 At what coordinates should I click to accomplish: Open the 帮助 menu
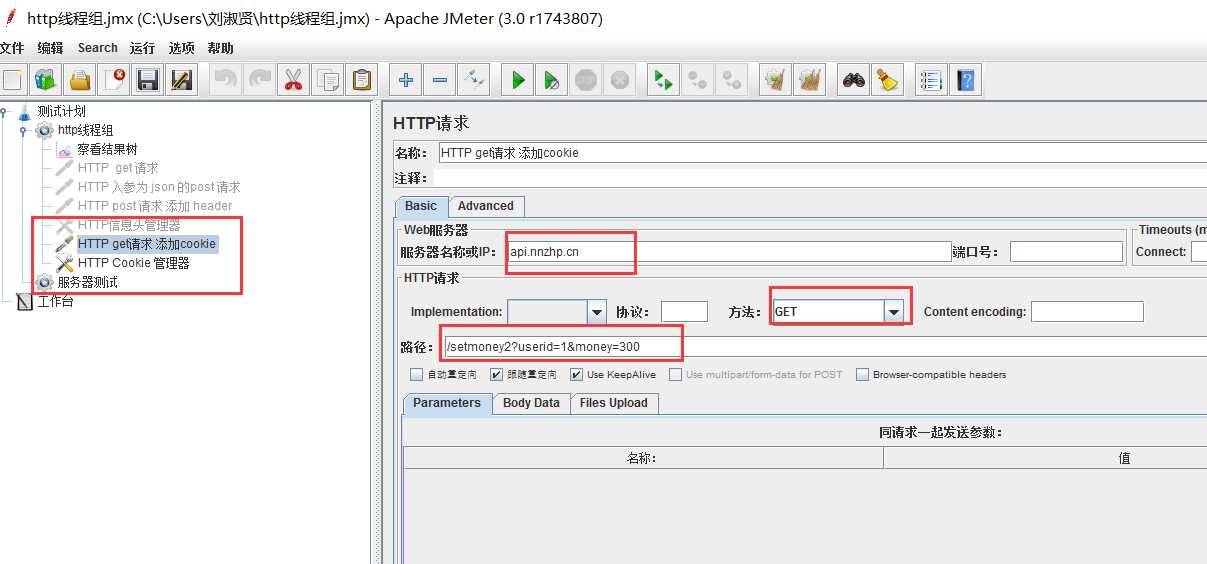220,48
